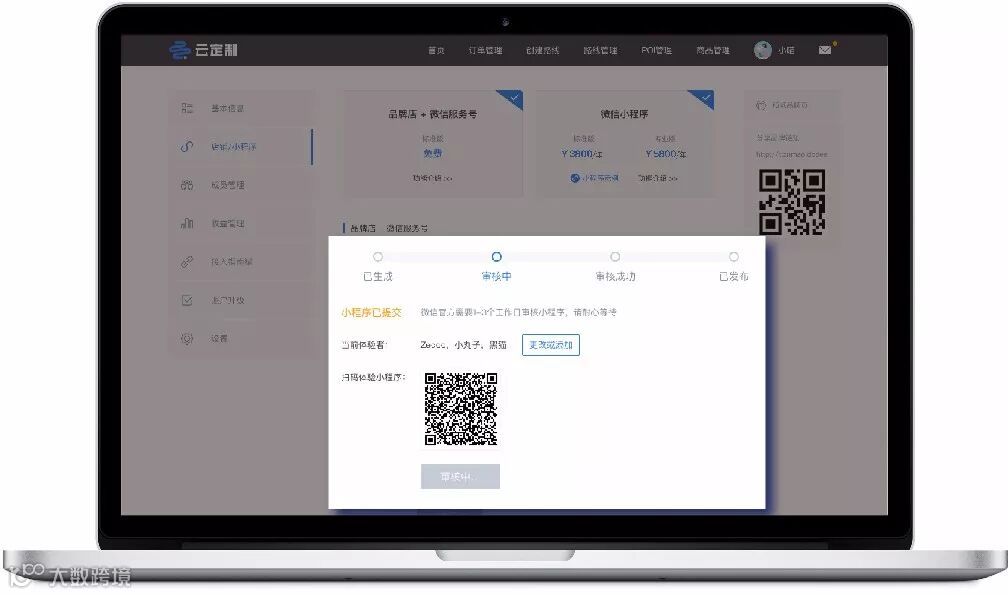The height and width of the screenshot is (595, 1008).
Task: Click checkmark badge on 品牌店 + 微信服务号 card
Action: pos(513,98)
